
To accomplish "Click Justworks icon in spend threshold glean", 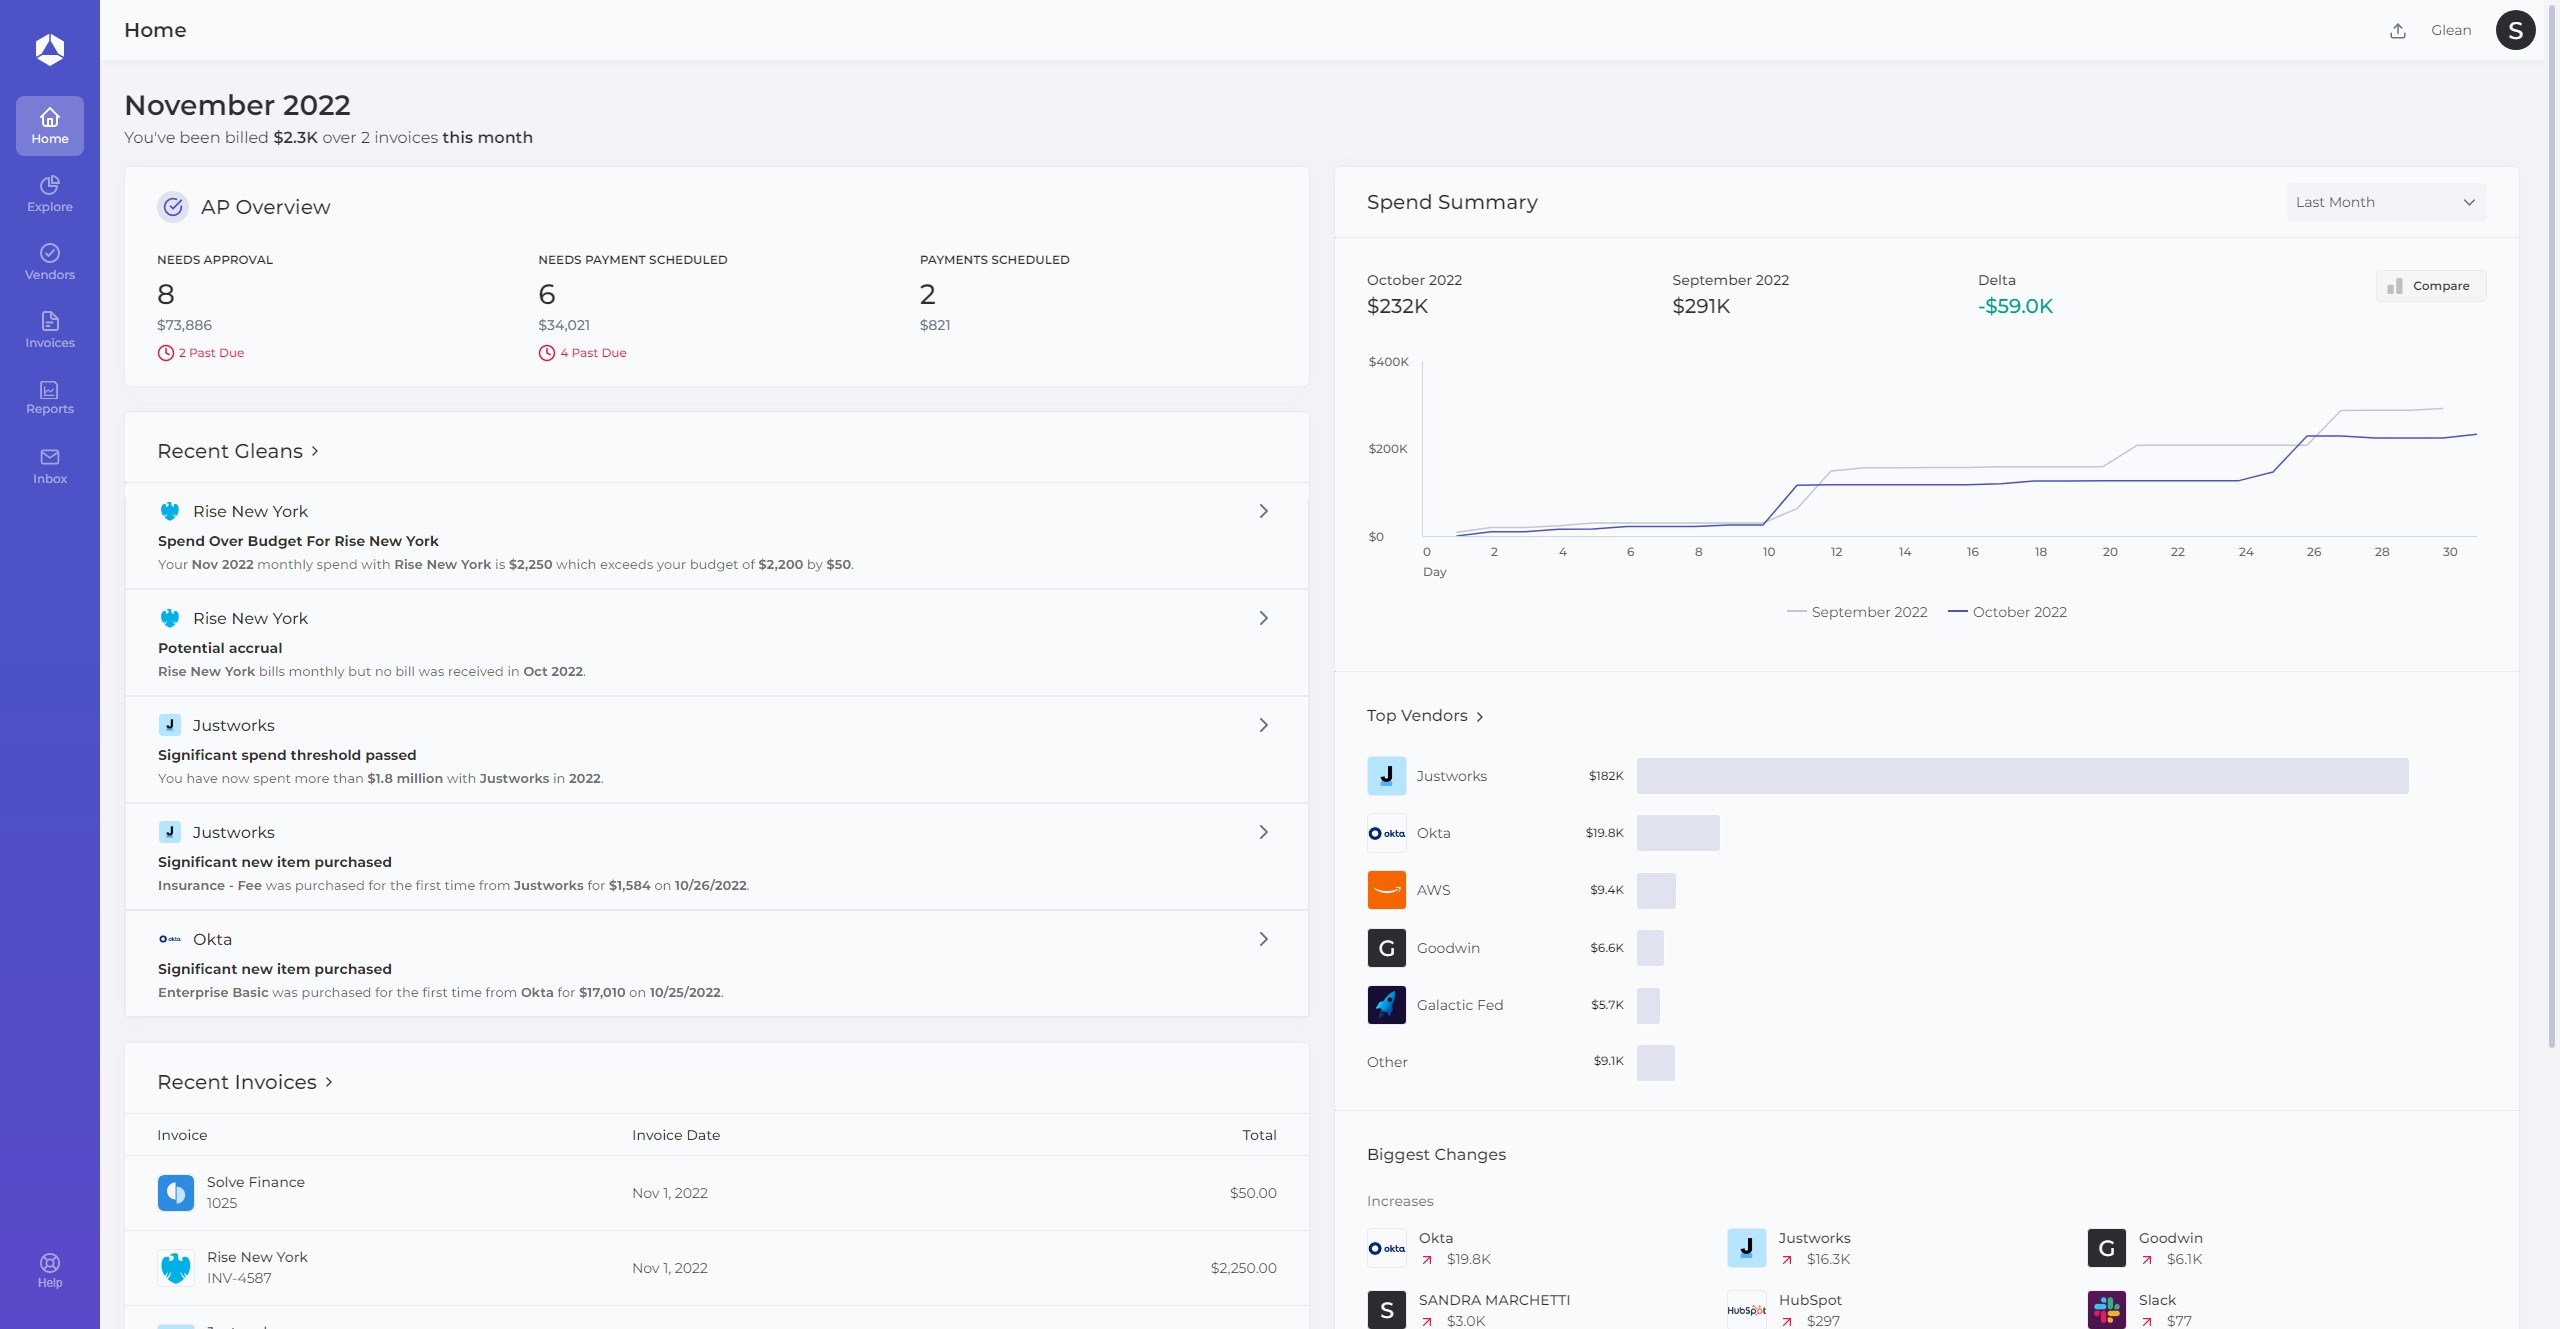I will [170, 725].
